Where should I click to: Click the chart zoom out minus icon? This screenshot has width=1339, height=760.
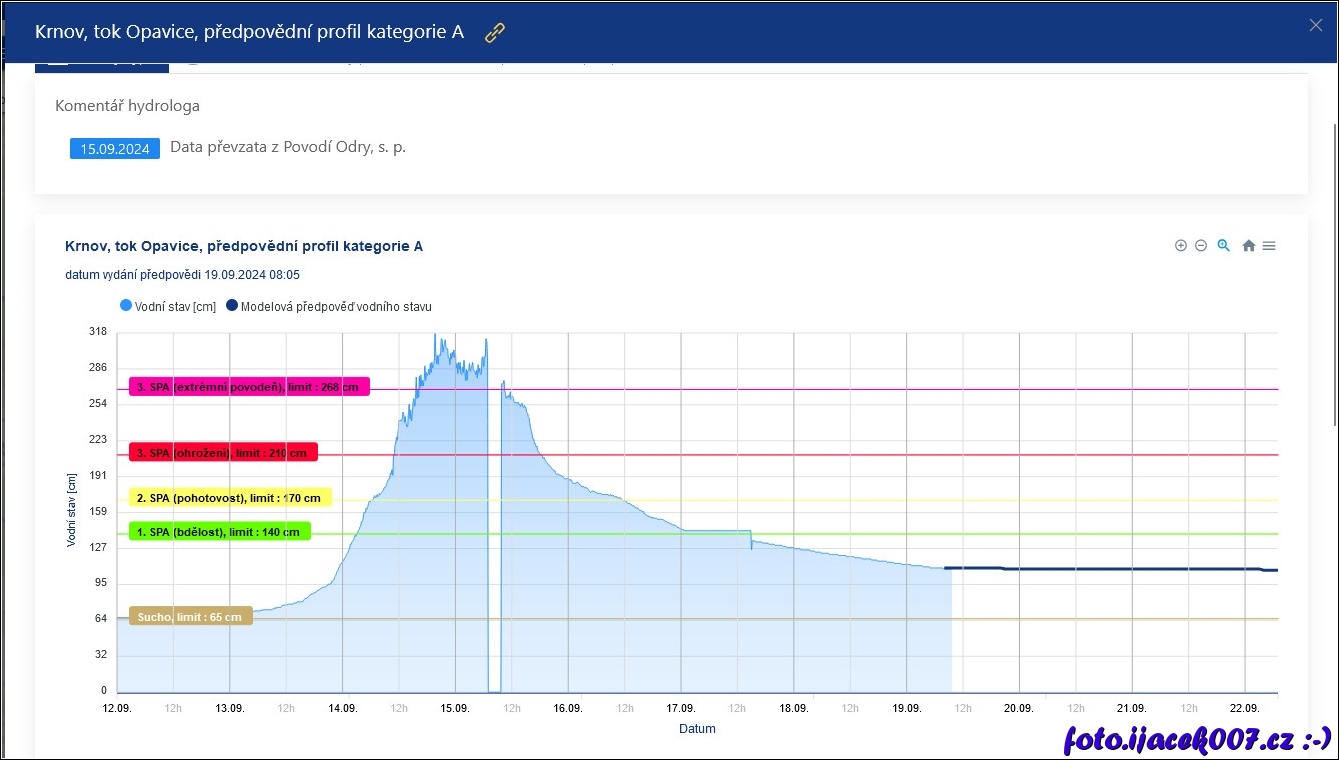click(1201, 246)
